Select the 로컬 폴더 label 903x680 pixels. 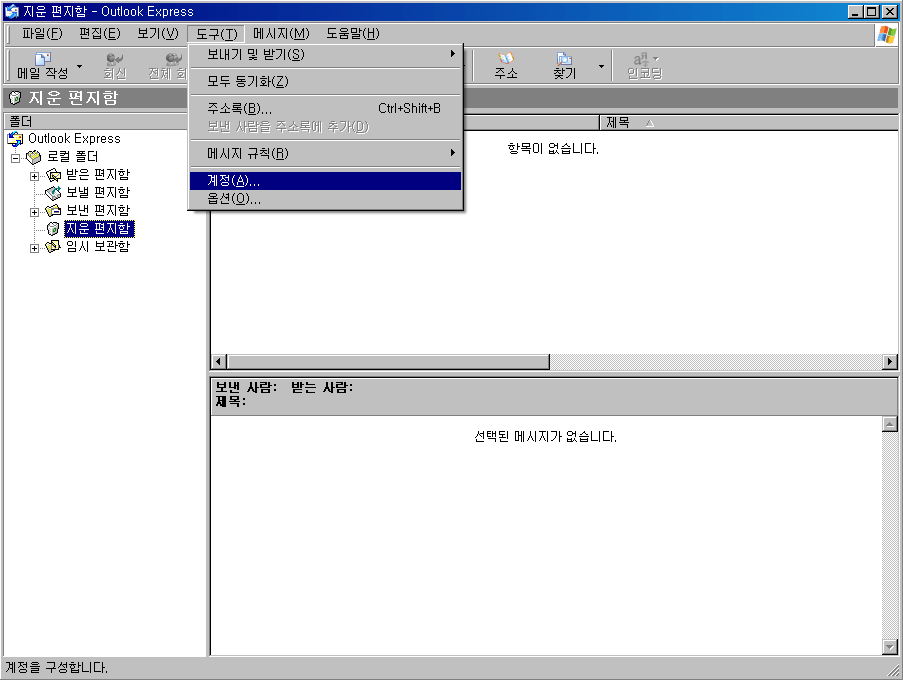[73, 157]
